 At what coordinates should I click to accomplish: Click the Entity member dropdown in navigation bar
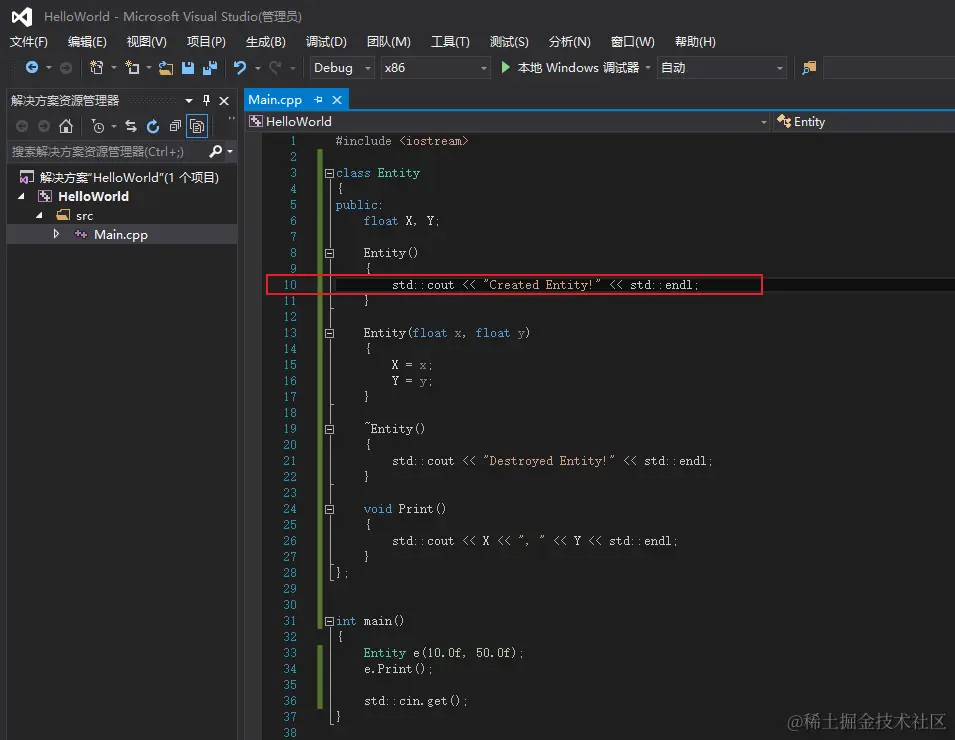(x=864, y=121)
